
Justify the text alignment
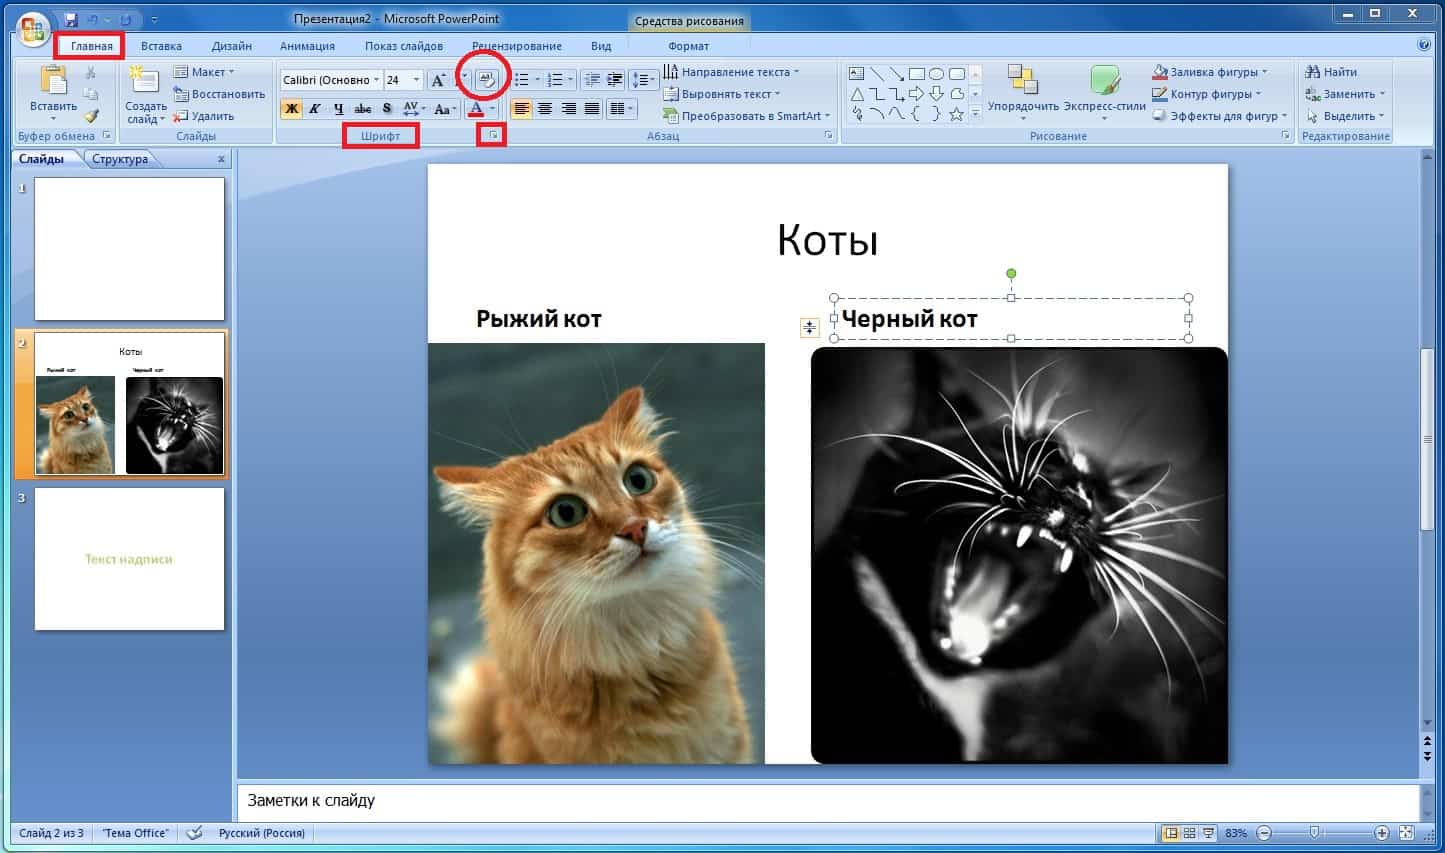point(592,109)
